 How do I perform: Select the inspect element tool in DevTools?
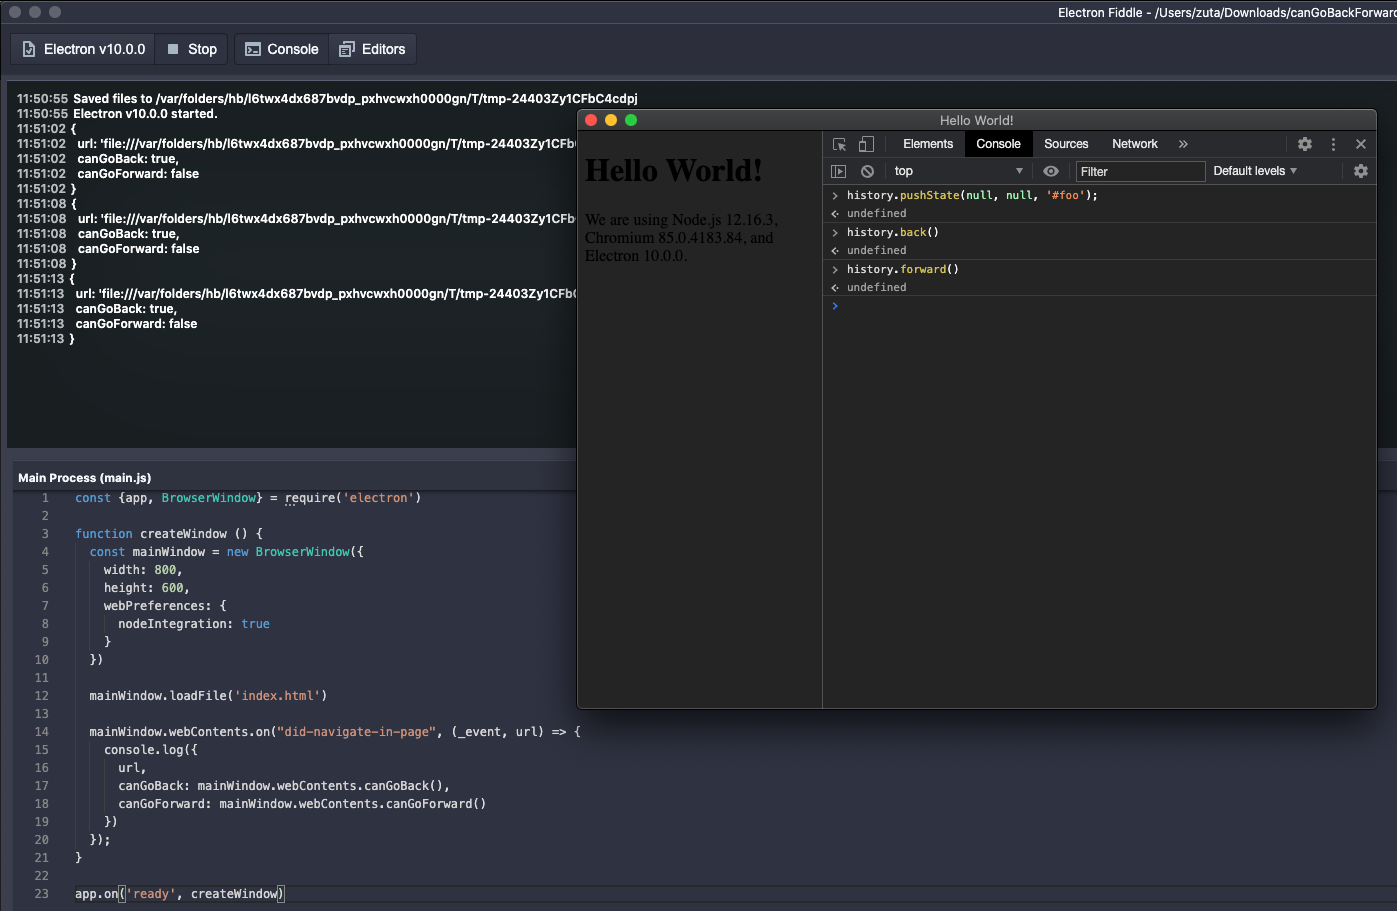[839, 144]
